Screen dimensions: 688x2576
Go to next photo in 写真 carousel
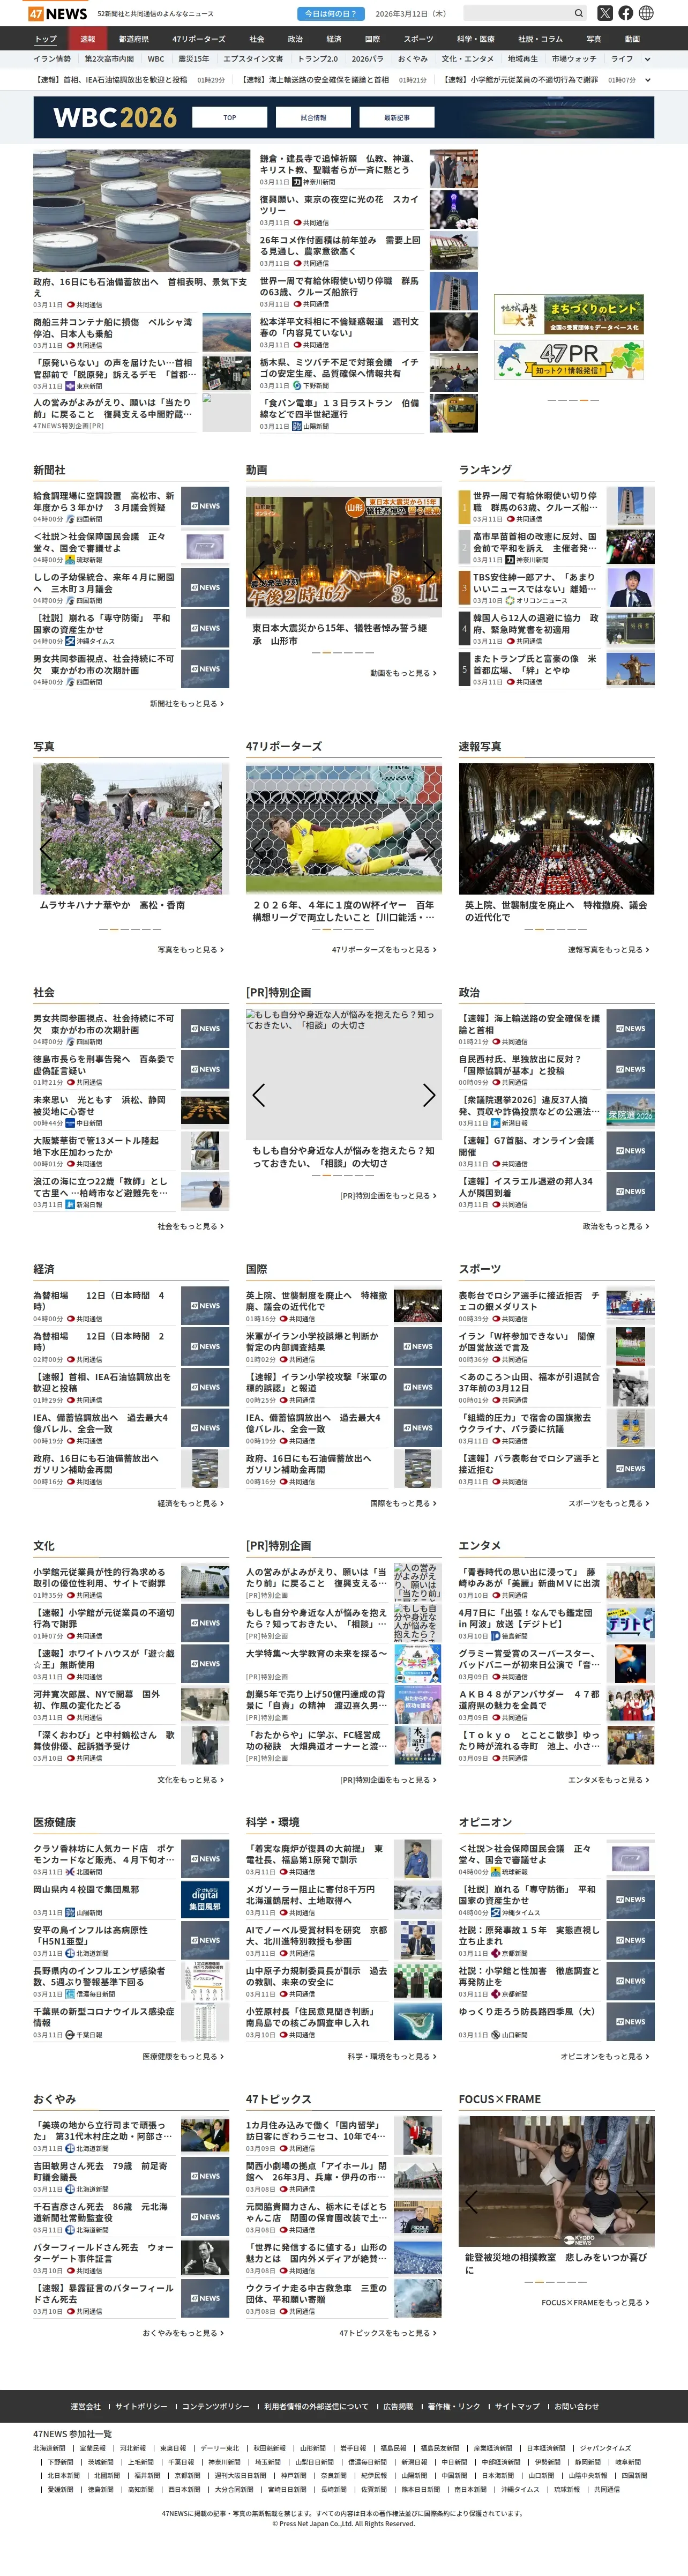point(216,850)
